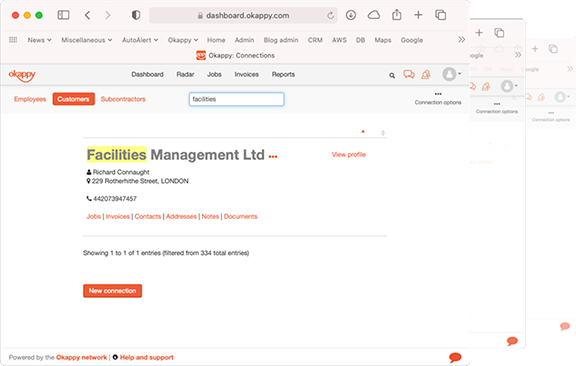Expand the AutoAlert bookmarks folder

point(140,40)
